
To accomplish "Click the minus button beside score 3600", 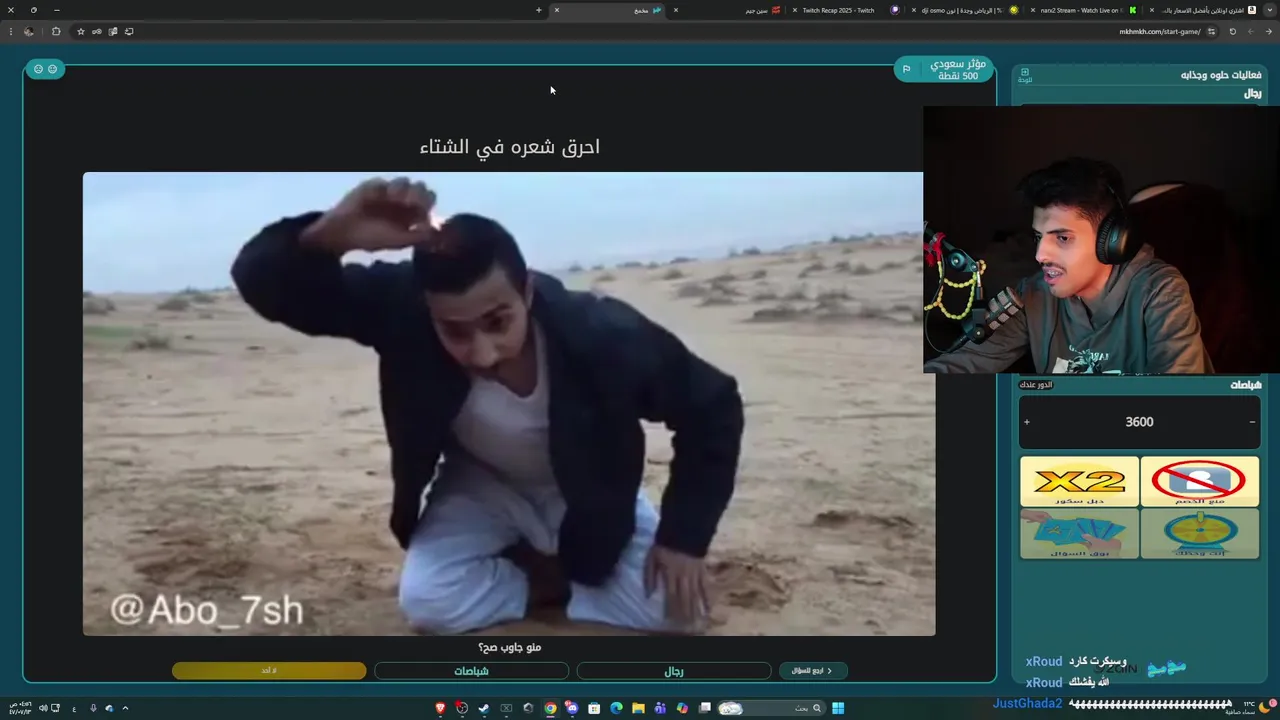I will tap(1252, 422).
